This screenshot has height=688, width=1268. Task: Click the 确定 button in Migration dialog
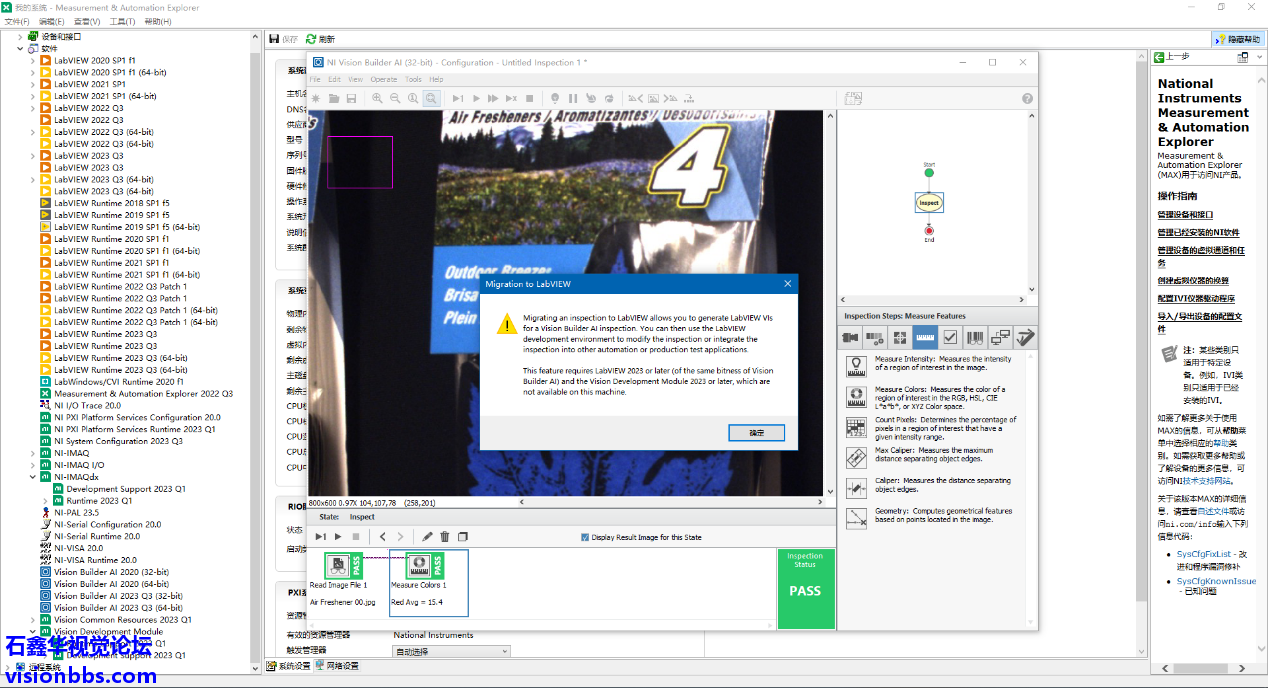pyautogui.click(x=757, y=433)
